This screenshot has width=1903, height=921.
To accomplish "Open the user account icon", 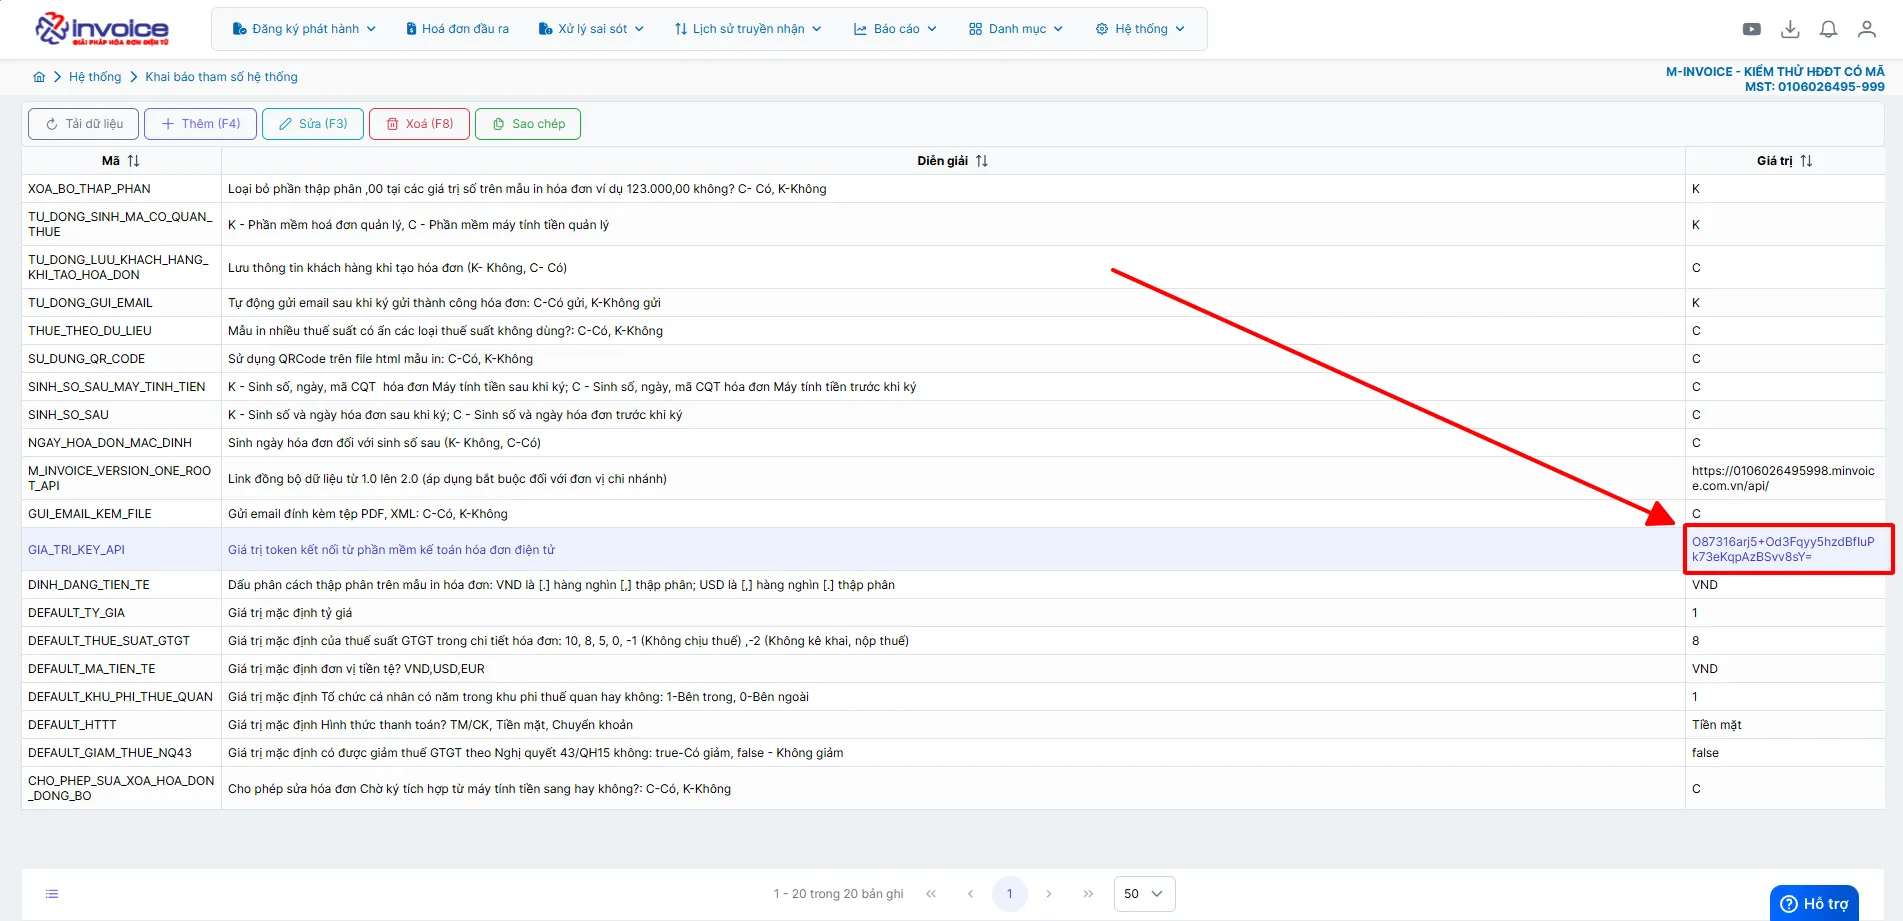I will coord(1866,29).
